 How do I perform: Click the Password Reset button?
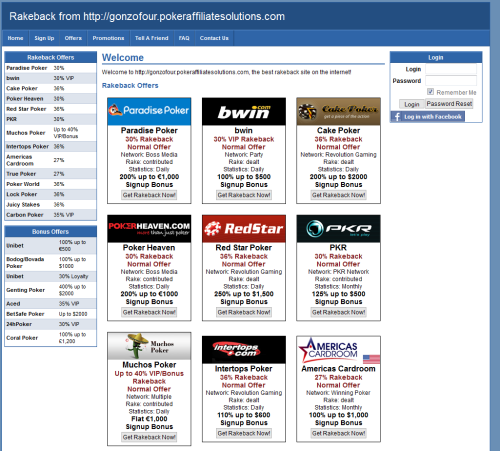[x=449, y=104]
